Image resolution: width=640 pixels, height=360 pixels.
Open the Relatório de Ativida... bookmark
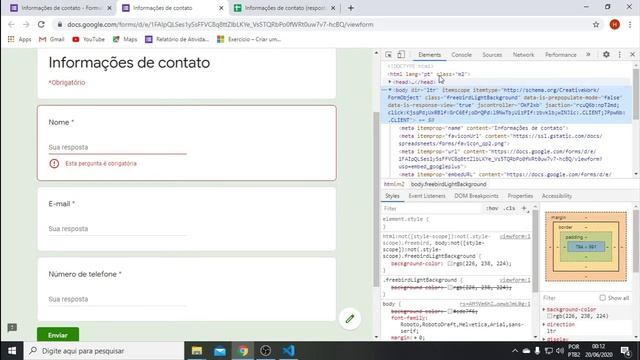pyautogui.click(x=177, y=39)
